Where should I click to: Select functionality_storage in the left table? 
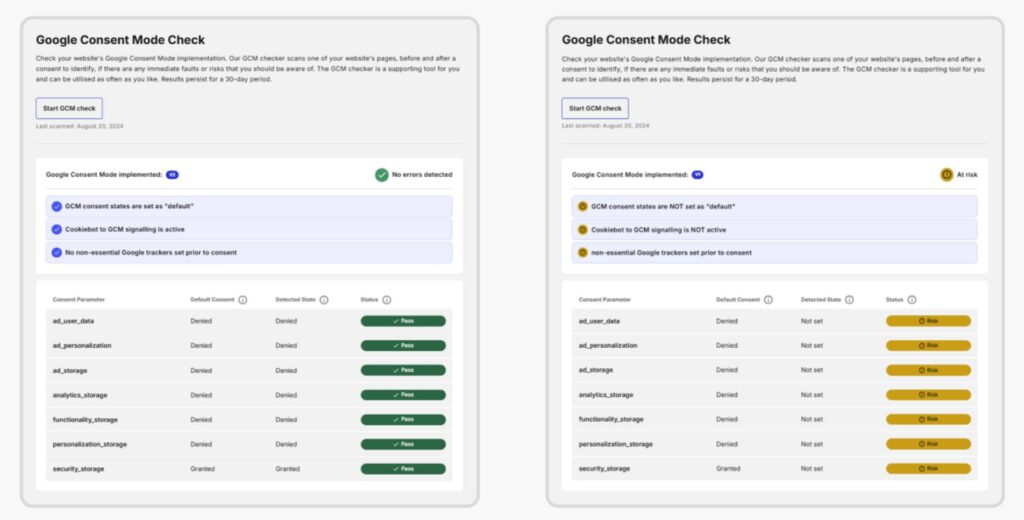point(85,419)
